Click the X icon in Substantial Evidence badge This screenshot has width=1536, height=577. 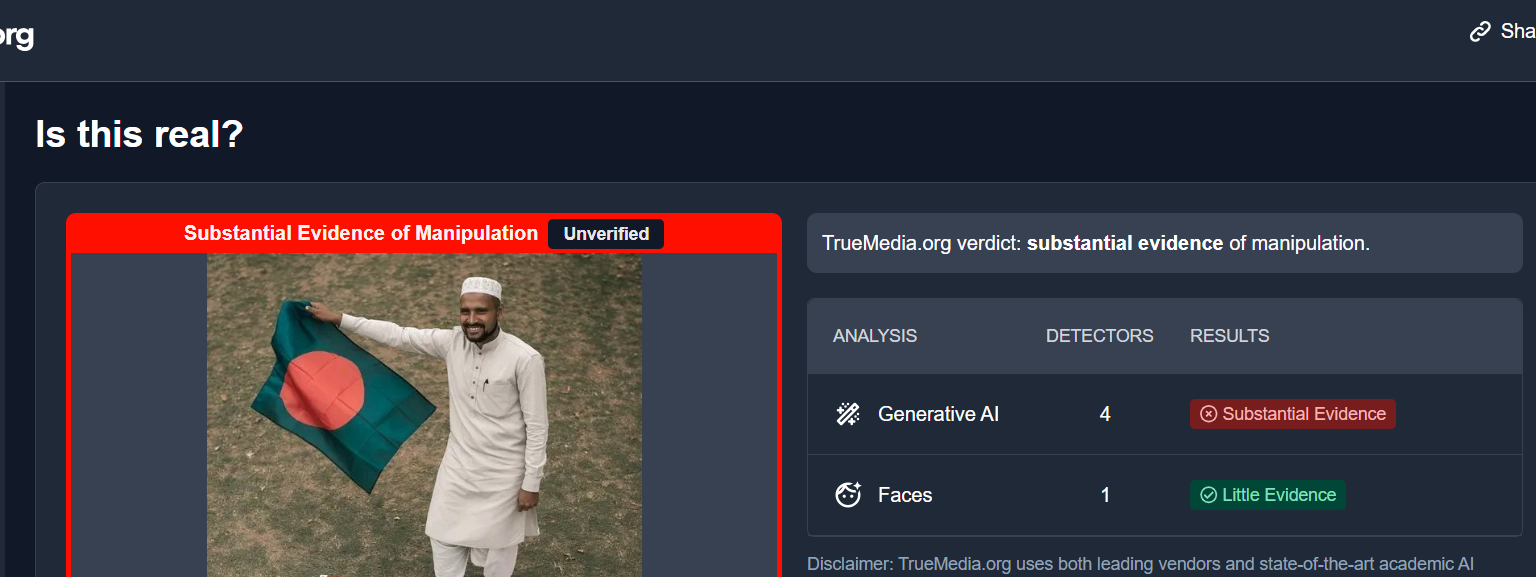pyautogui.click(x=1208, y=414)
